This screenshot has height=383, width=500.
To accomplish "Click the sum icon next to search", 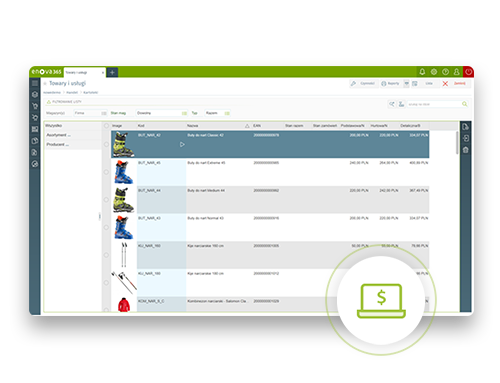I will coord(401,104).
